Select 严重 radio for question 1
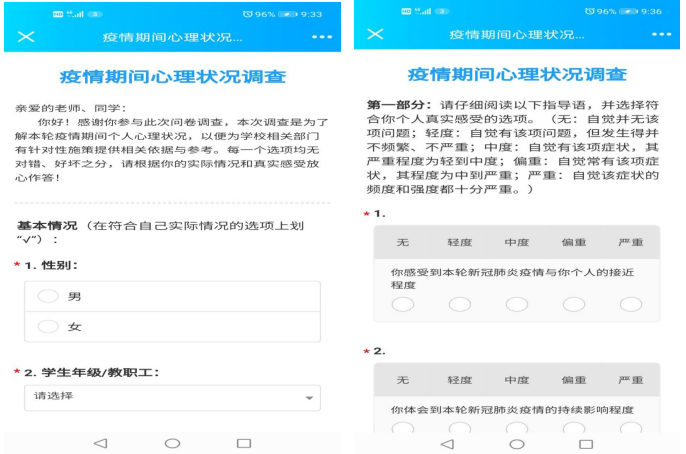 (x=631, y=304)
